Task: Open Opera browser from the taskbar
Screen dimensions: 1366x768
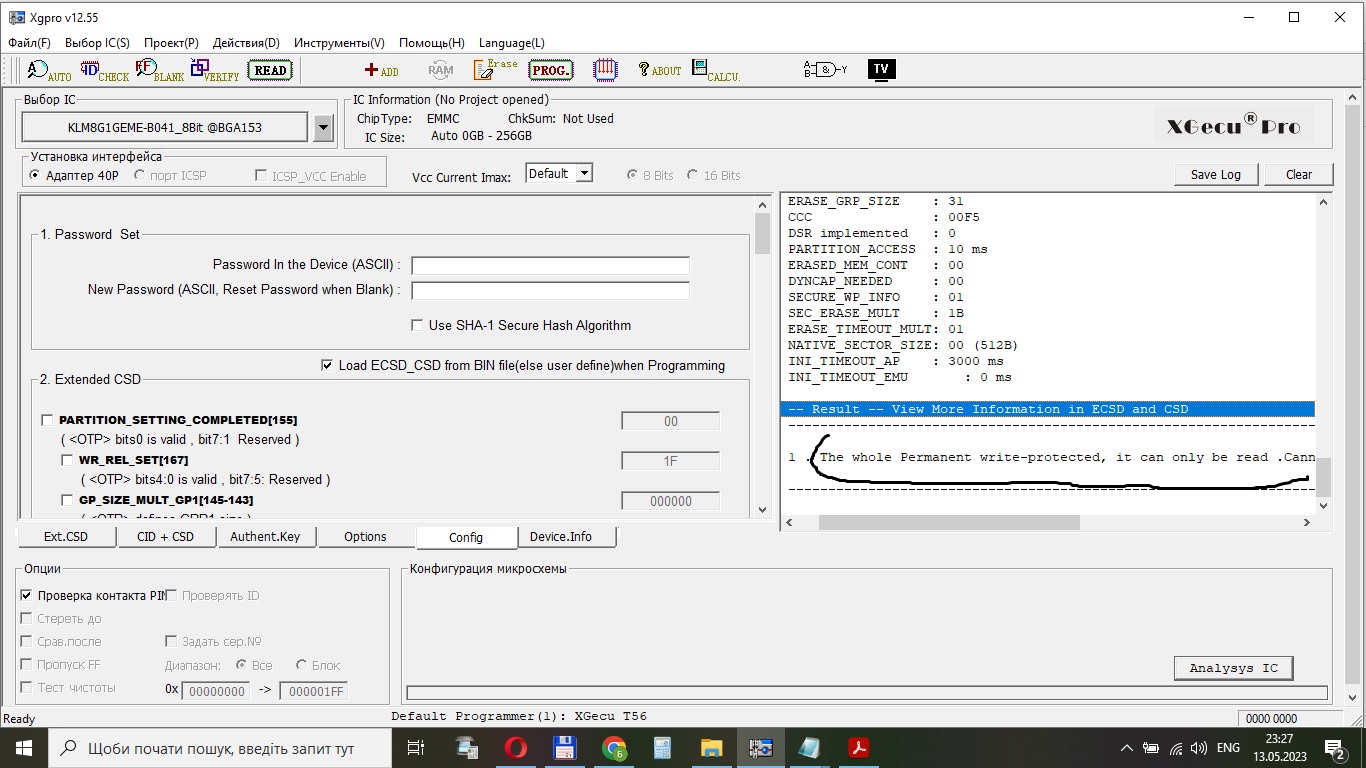Action: tap(516, 747)
